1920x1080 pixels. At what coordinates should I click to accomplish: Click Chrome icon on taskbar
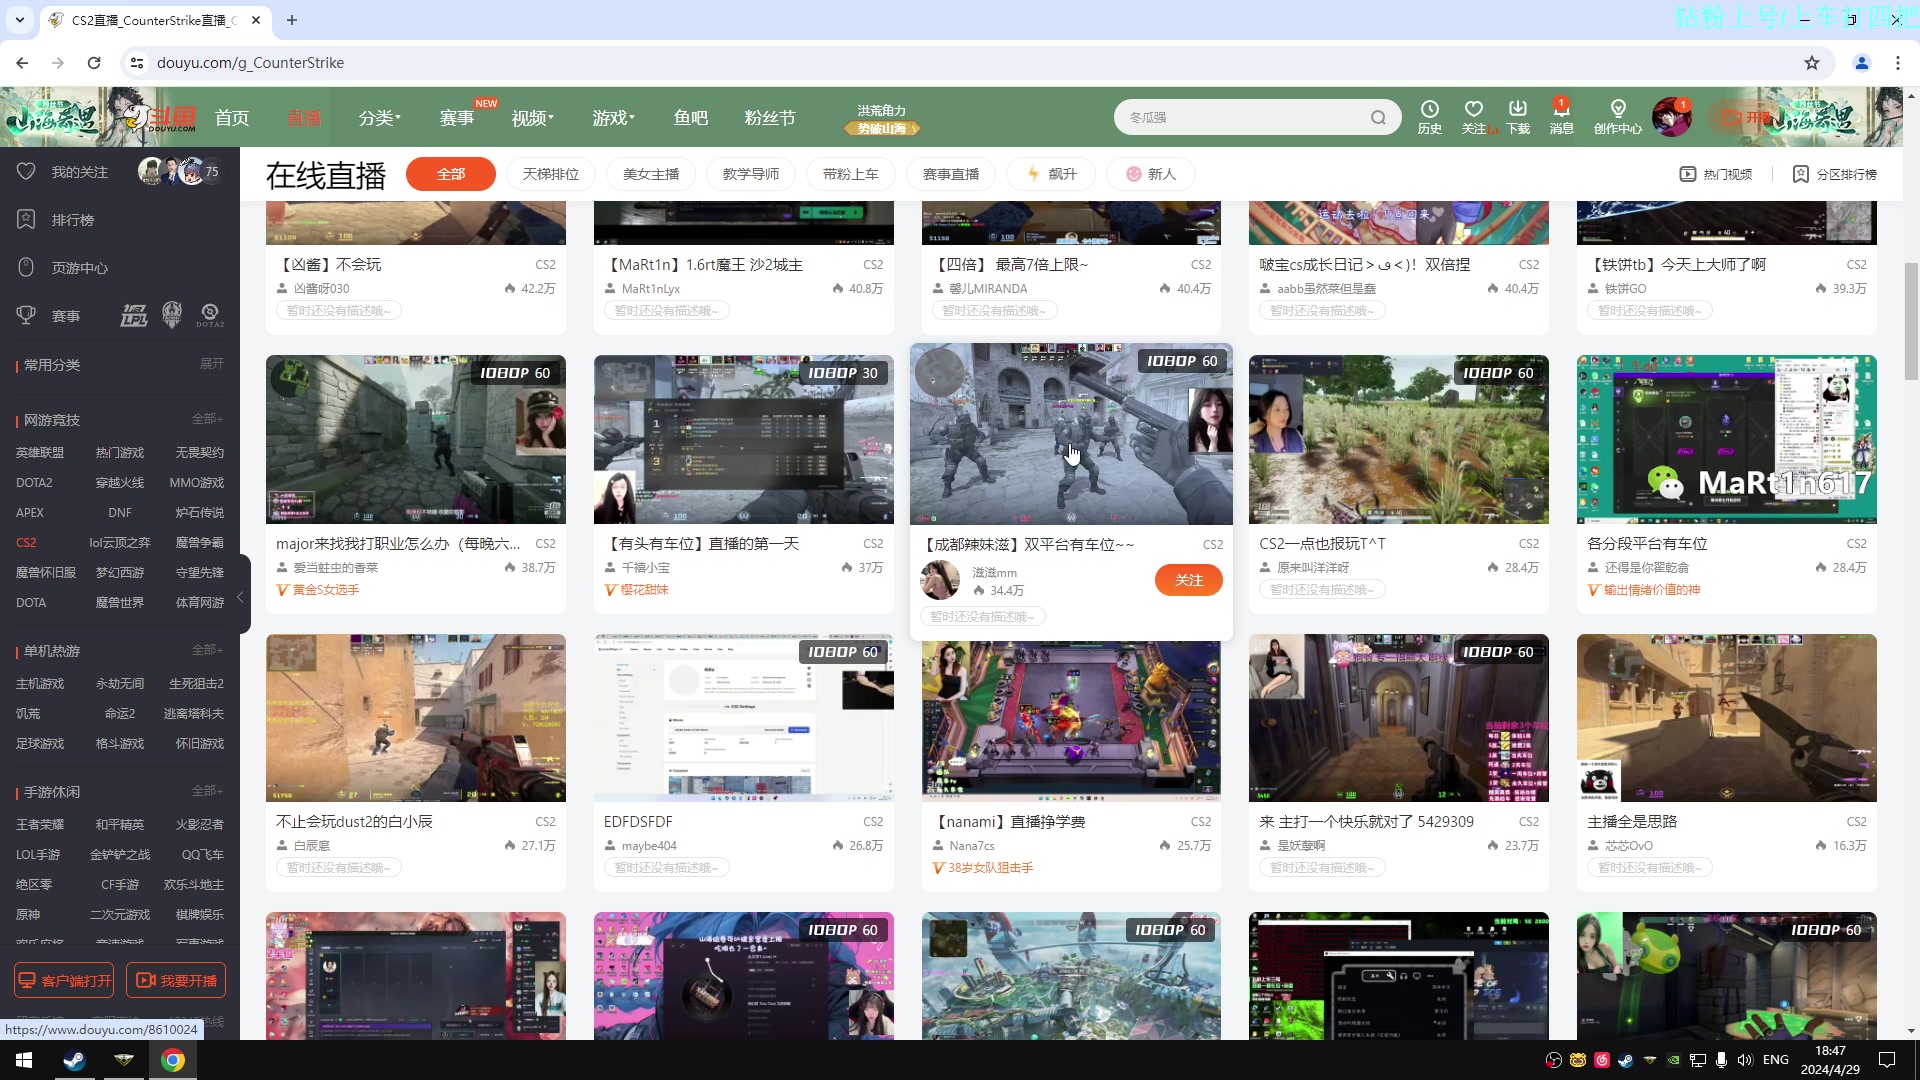[173, 1060]
